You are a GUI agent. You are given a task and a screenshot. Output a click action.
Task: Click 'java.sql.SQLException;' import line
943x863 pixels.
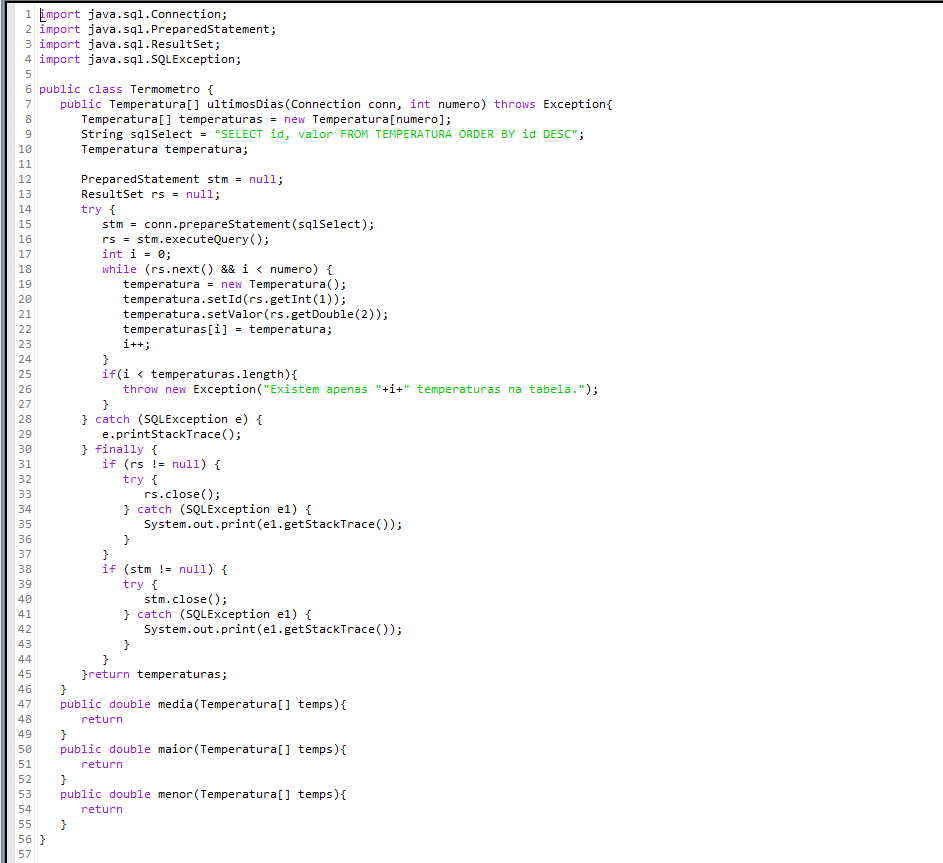(x=165, y=59)
